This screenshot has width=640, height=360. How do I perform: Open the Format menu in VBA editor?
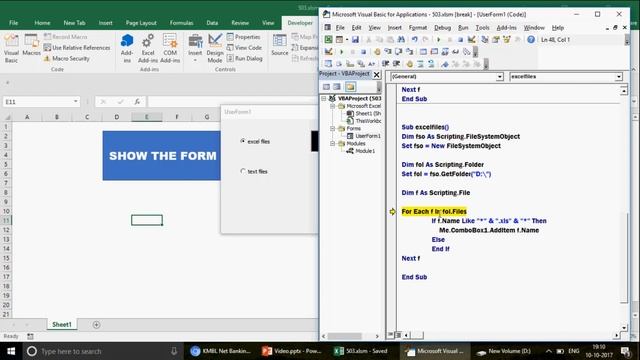[418, 28]
